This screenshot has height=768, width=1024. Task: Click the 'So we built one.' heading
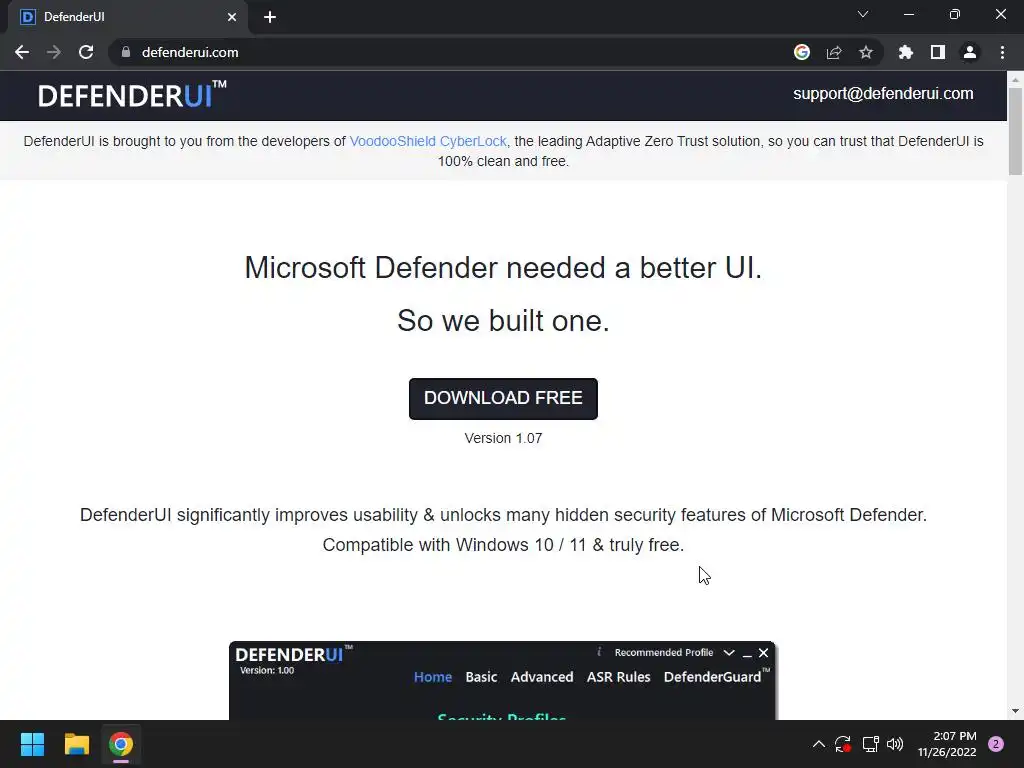coord(503,321)
